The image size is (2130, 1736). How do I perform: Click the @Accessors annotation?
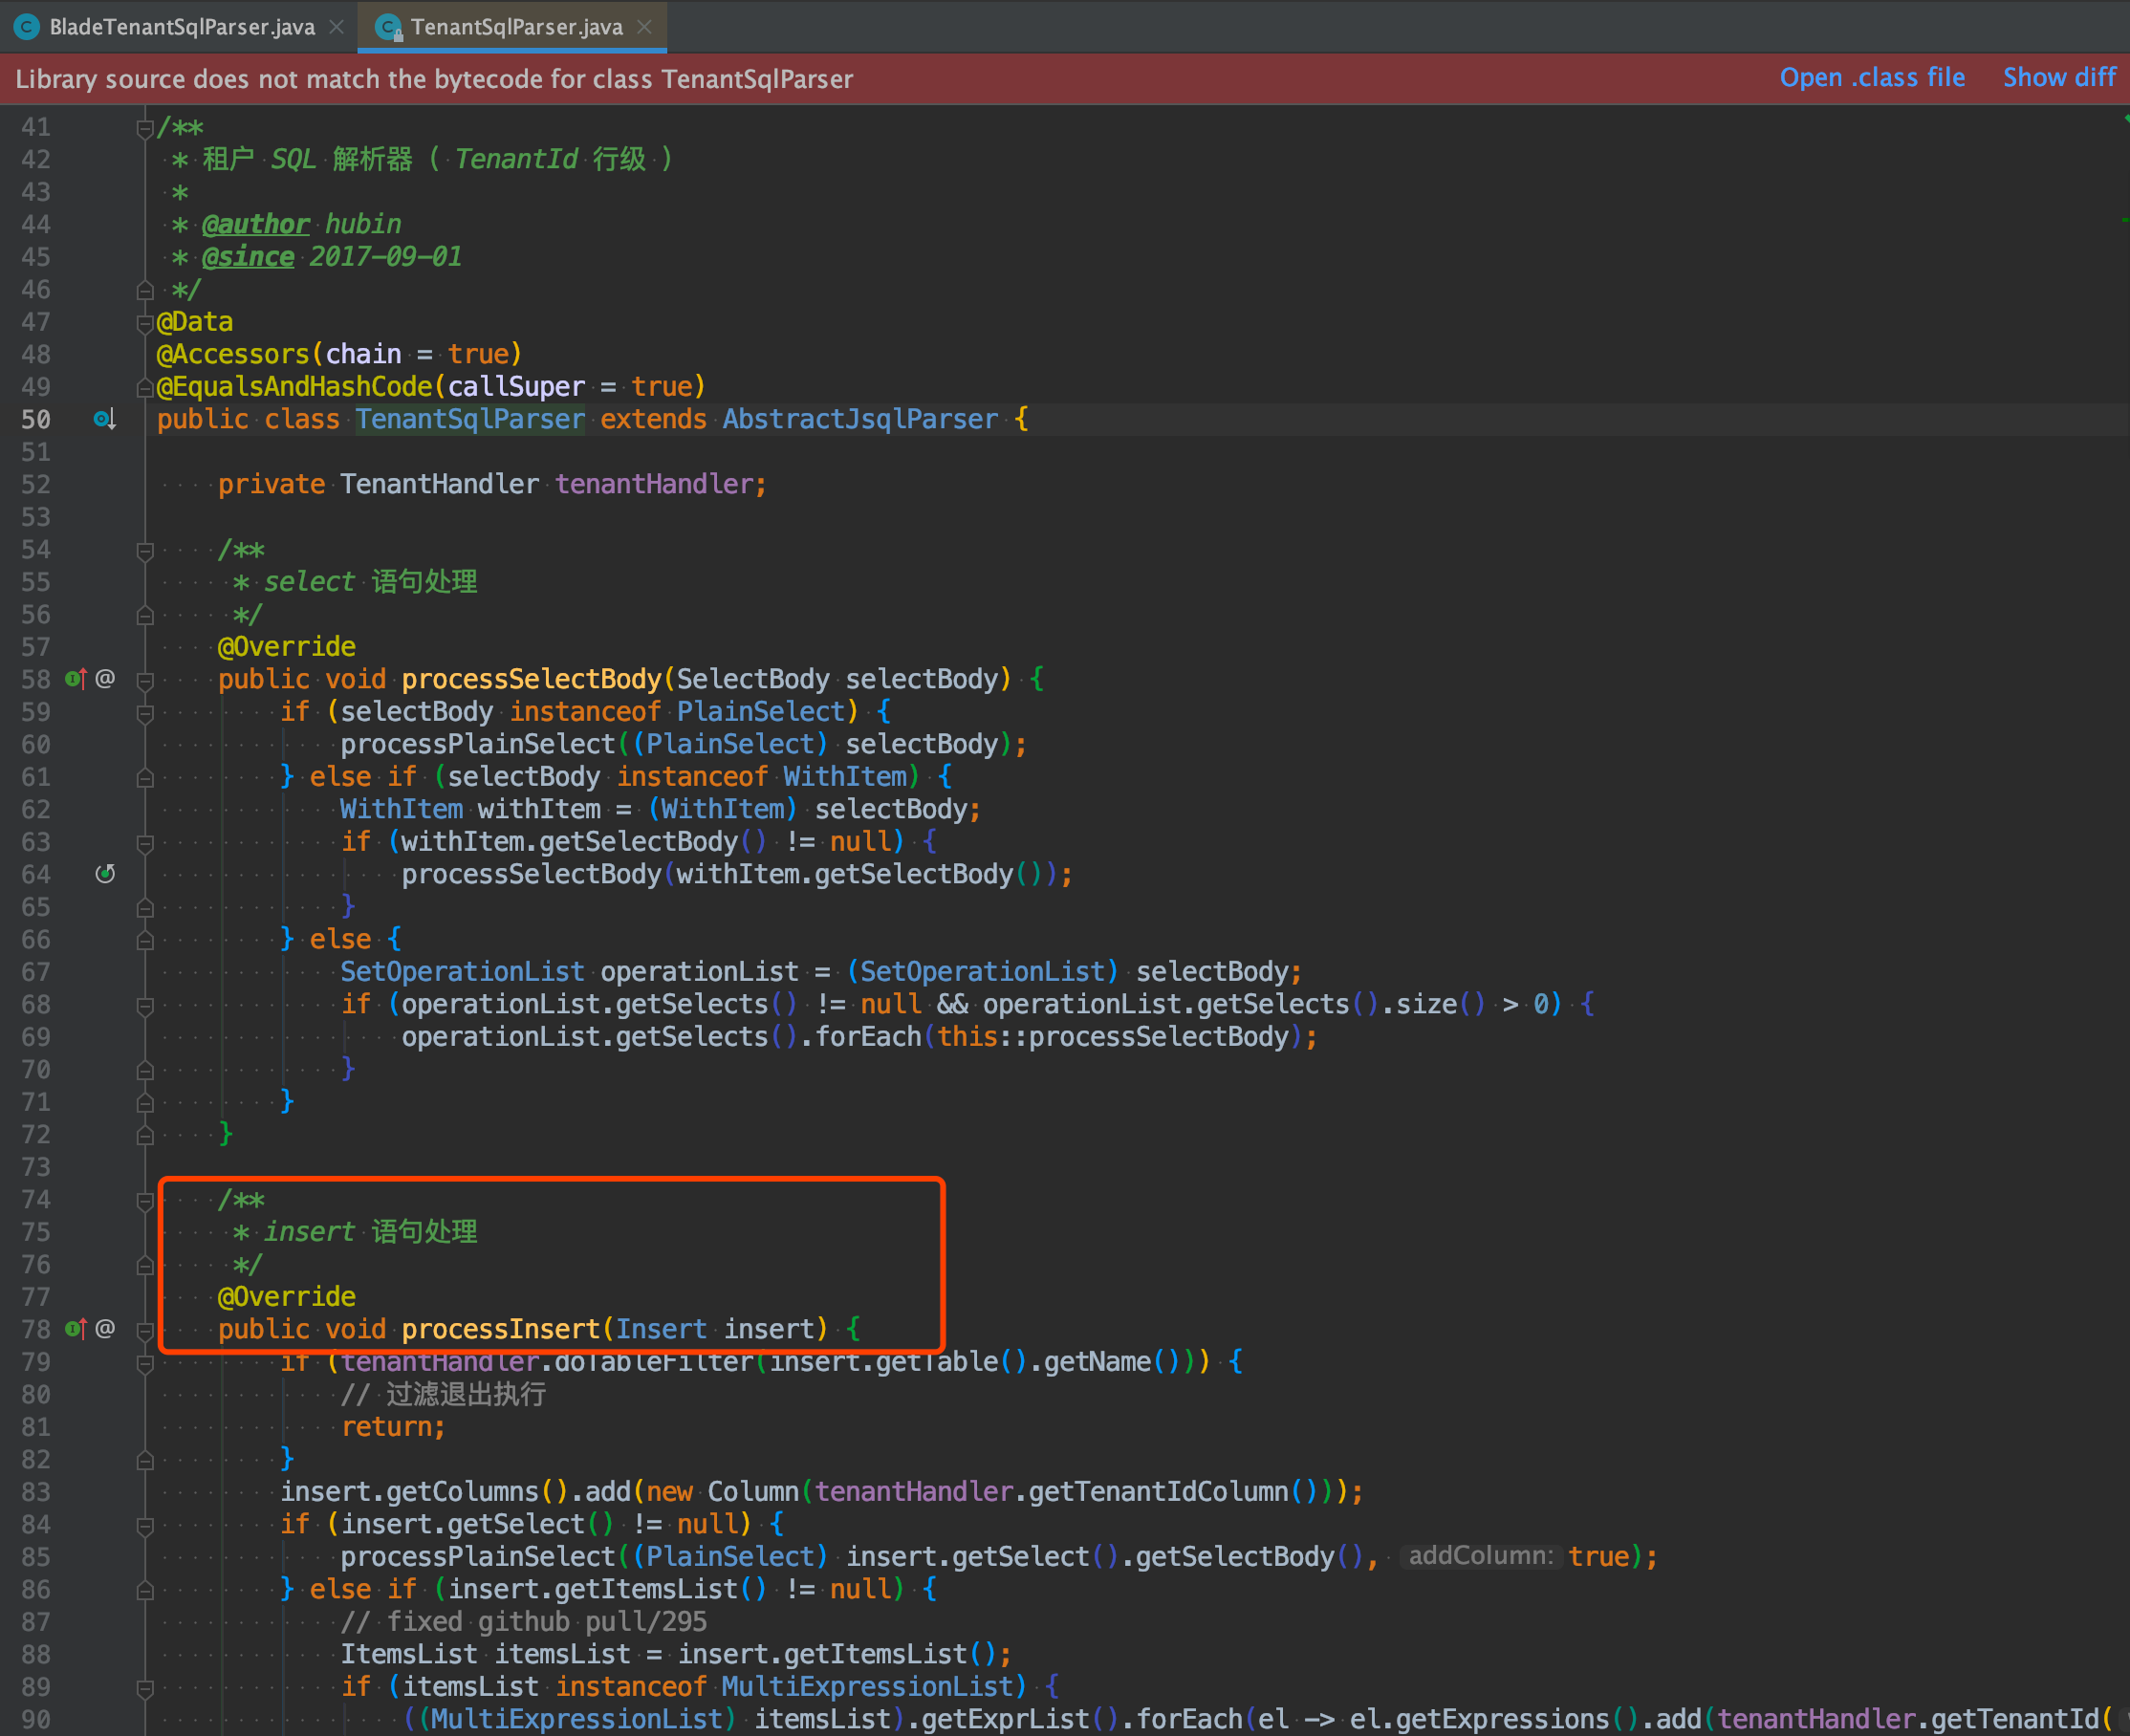coord(233,354)
